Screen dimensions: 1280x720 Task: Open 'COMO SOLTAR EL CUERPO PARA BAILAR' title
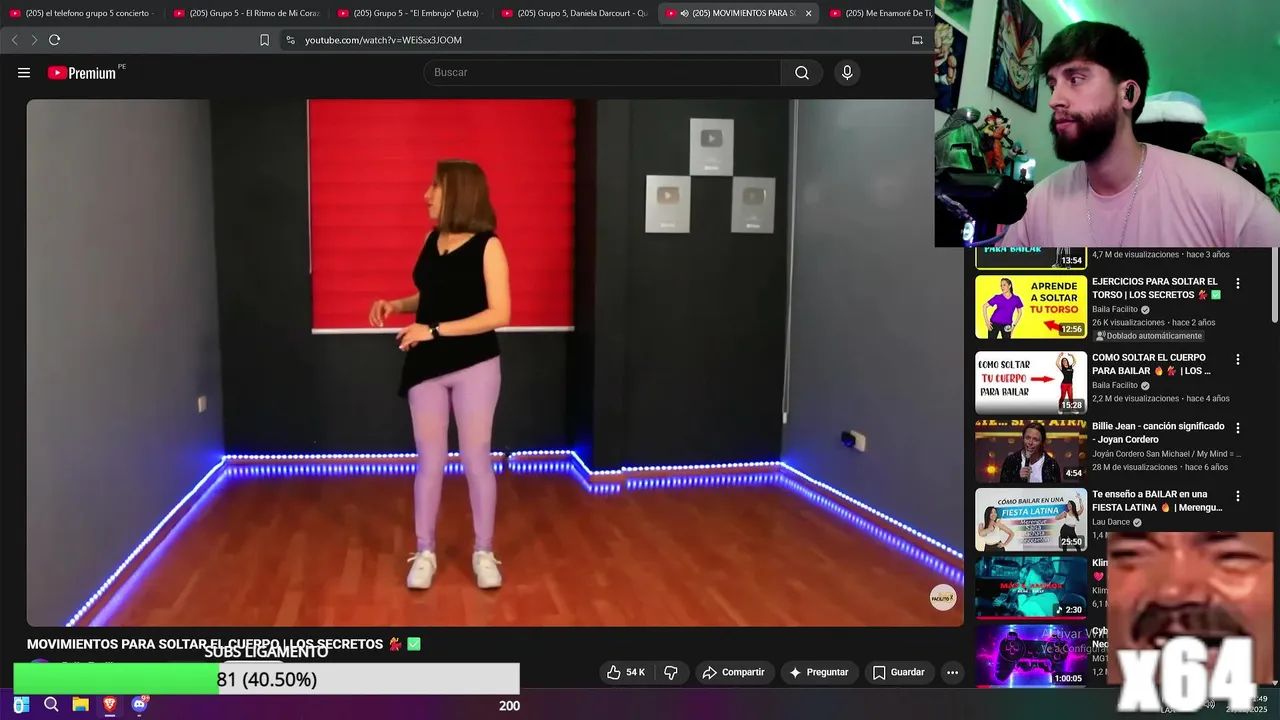coord(1151,364)
